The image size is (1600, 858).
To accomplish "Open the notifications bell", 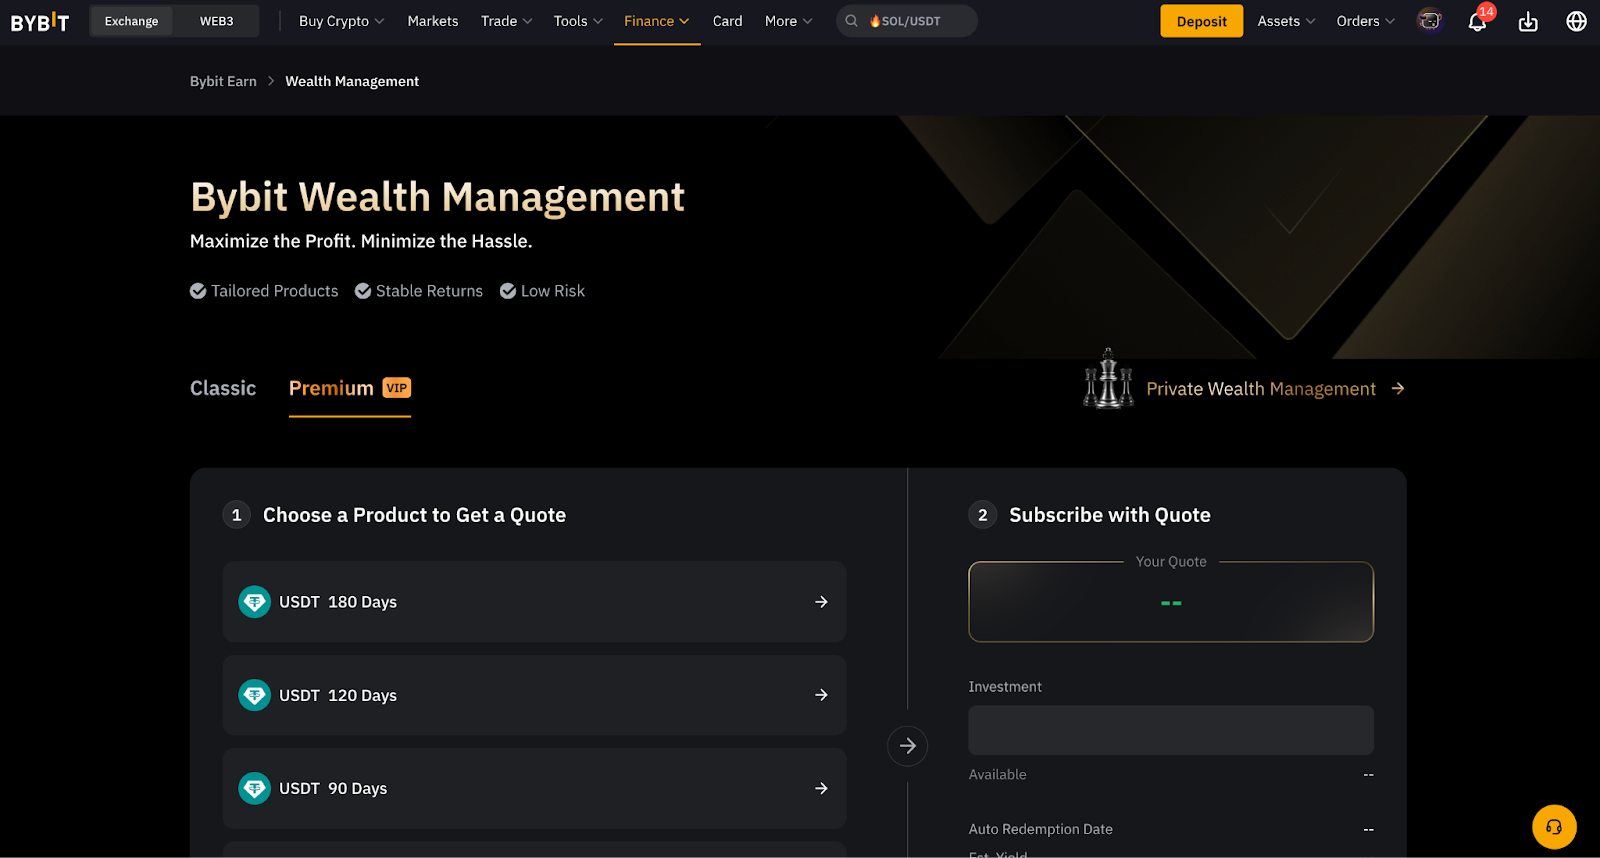I will 1477,22.
